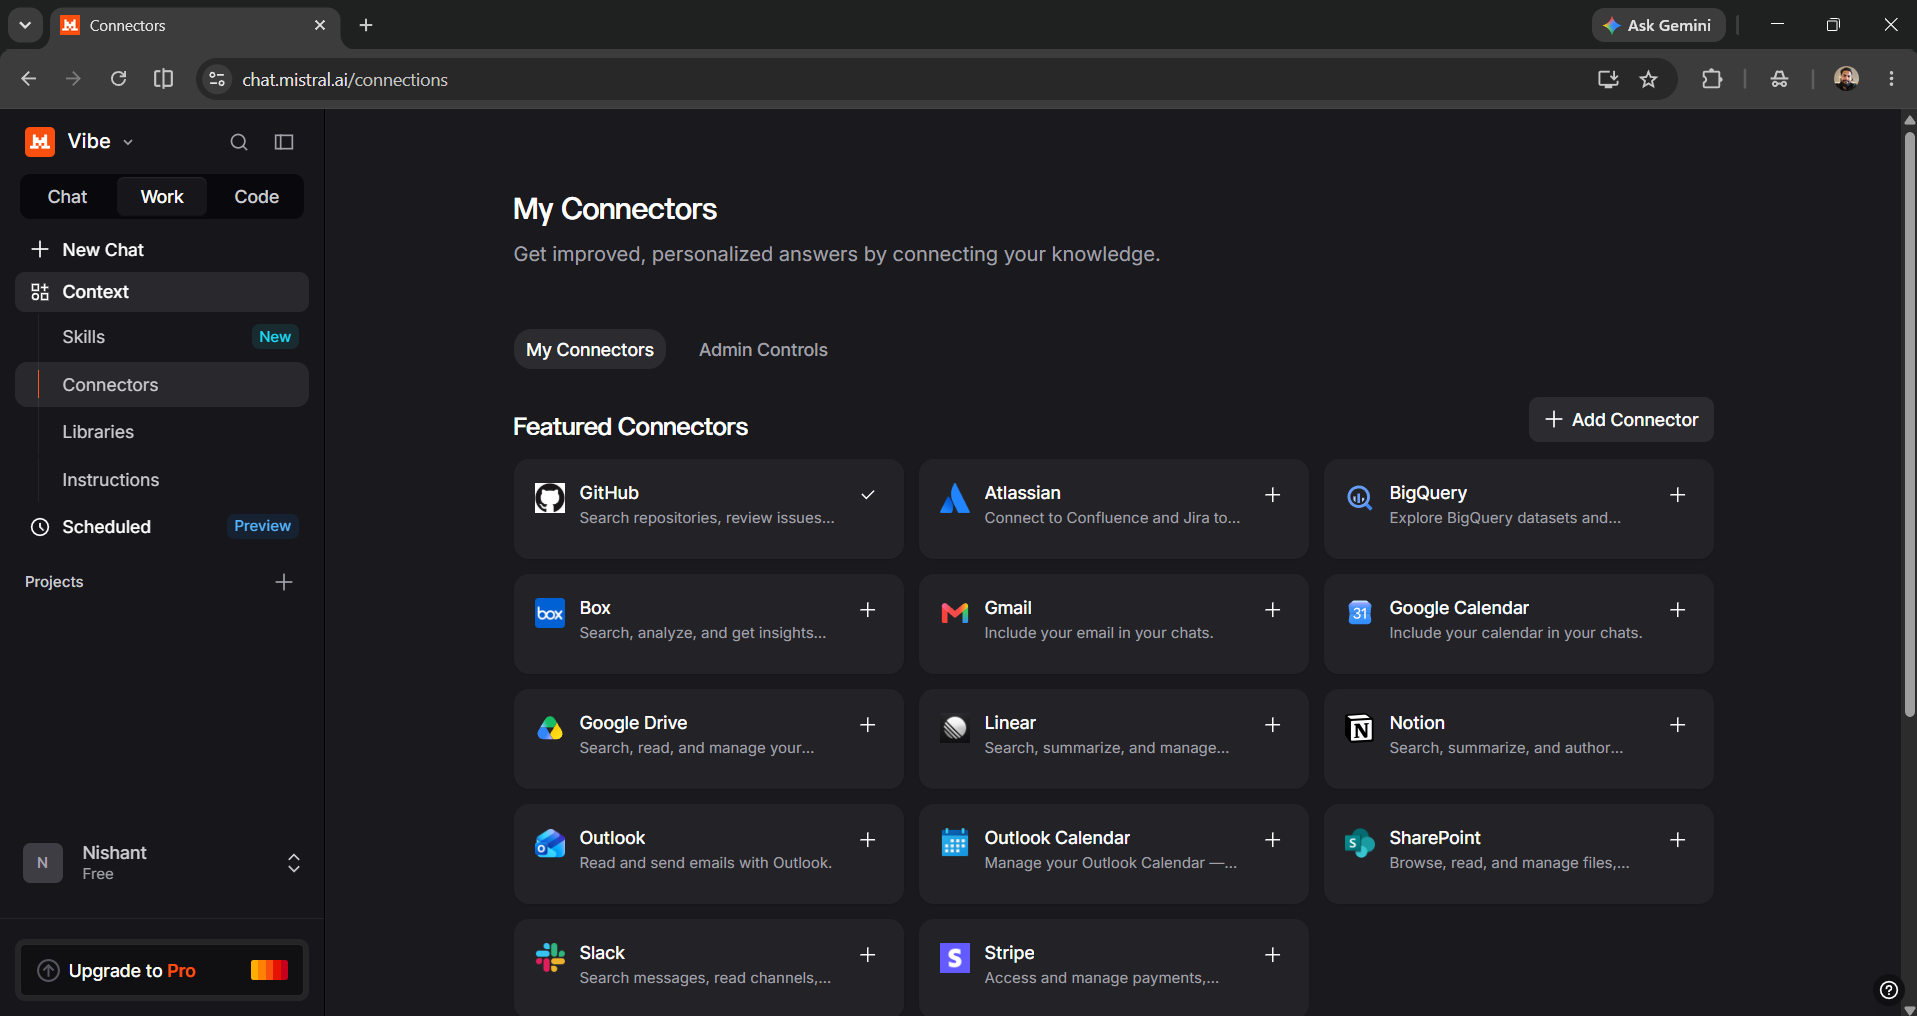Viewport: 1917px width, 1016px height.
Task: Add the Linear connector with its plus icon
Action: click(x=1273, y=725)
